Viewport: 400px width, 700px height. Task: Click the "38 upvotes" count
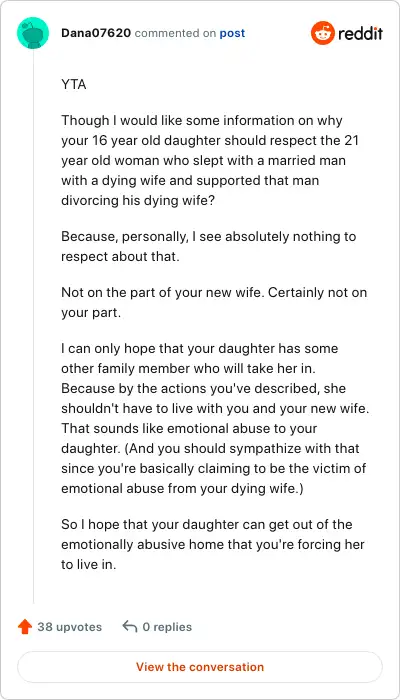coord(70,627)
